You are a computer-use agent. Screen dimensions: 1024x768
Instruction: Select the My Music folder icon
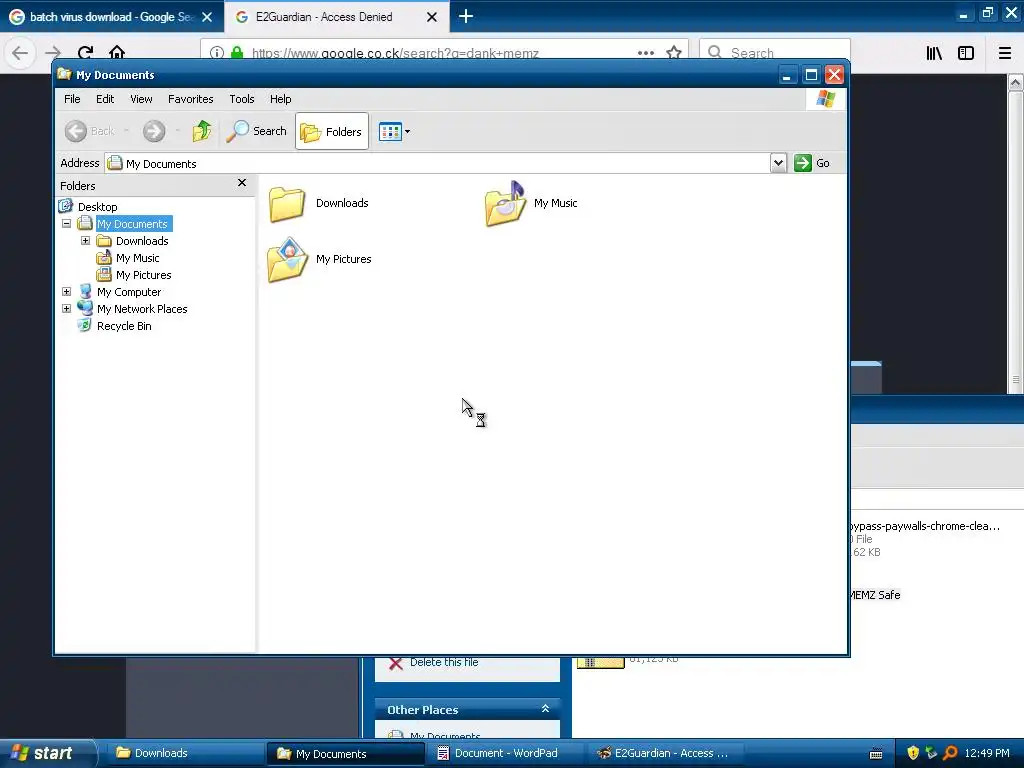point(505,204)
